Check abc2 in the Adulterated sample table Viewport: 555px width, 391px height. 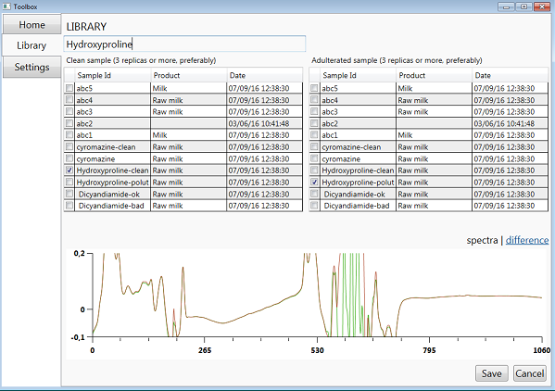[x=314, y=123]
